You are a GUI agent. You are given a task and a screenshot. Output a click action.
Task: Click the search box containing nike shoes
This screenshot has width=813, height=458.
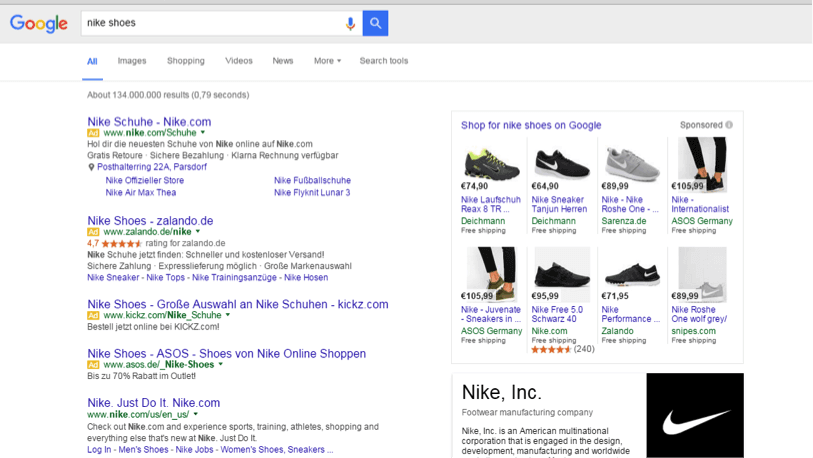pos(210,23)
